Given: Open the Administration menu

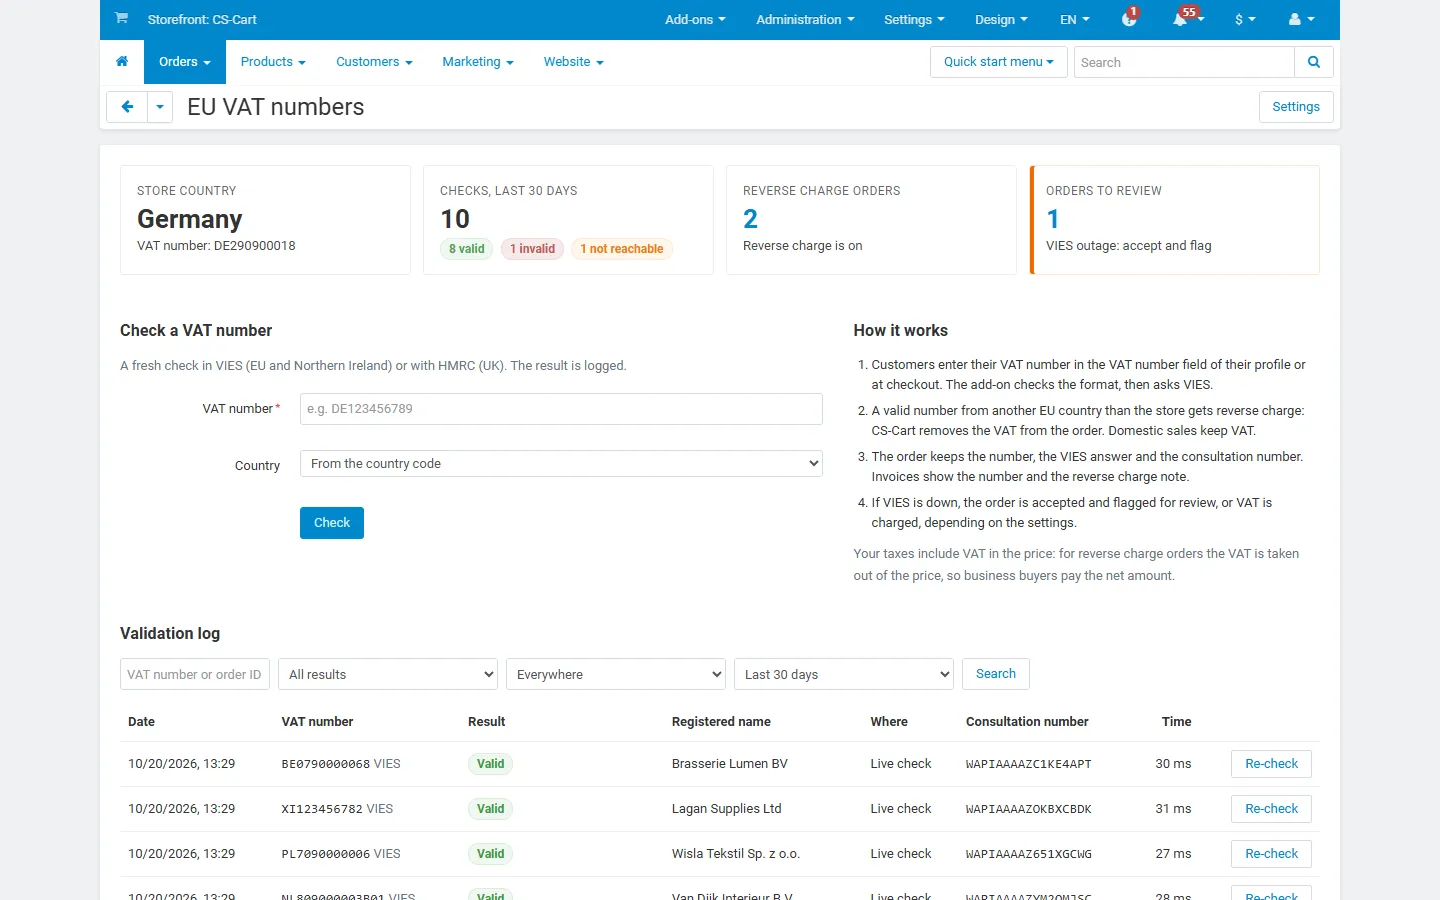Looking at the screenshot, I should tap(805, 19).
